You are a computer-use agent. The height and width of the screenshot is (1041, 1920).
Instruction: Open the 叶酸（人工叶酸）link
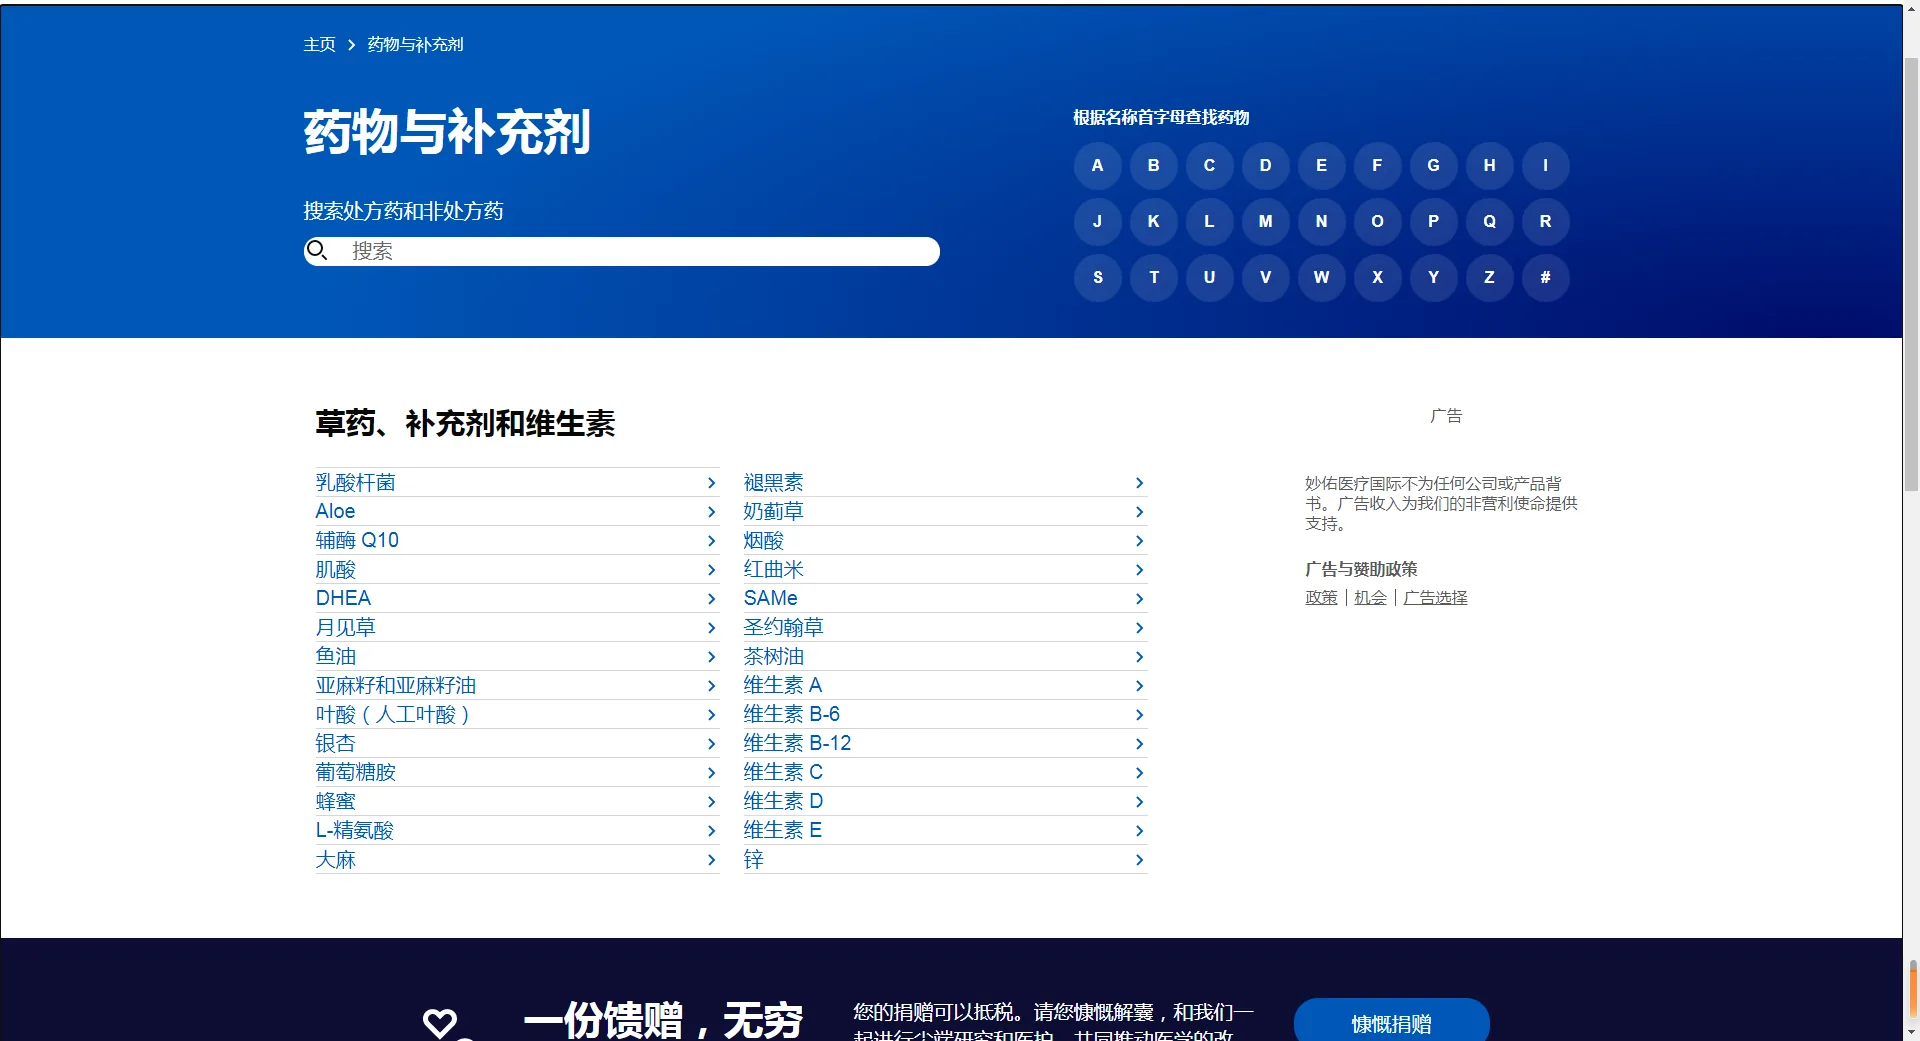pos(393,714)
